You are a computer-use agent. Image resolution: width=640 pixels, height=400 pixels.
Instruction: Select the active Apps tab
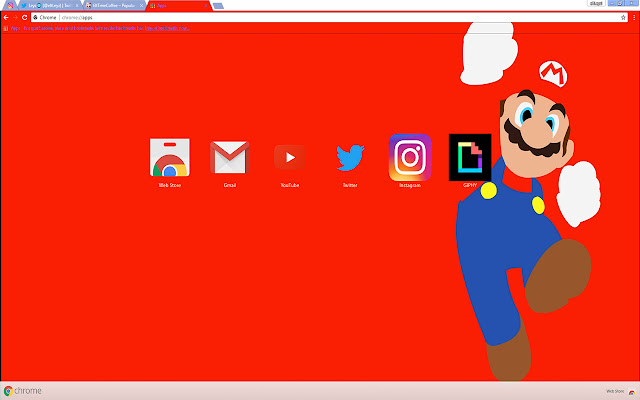click(178, 6)
